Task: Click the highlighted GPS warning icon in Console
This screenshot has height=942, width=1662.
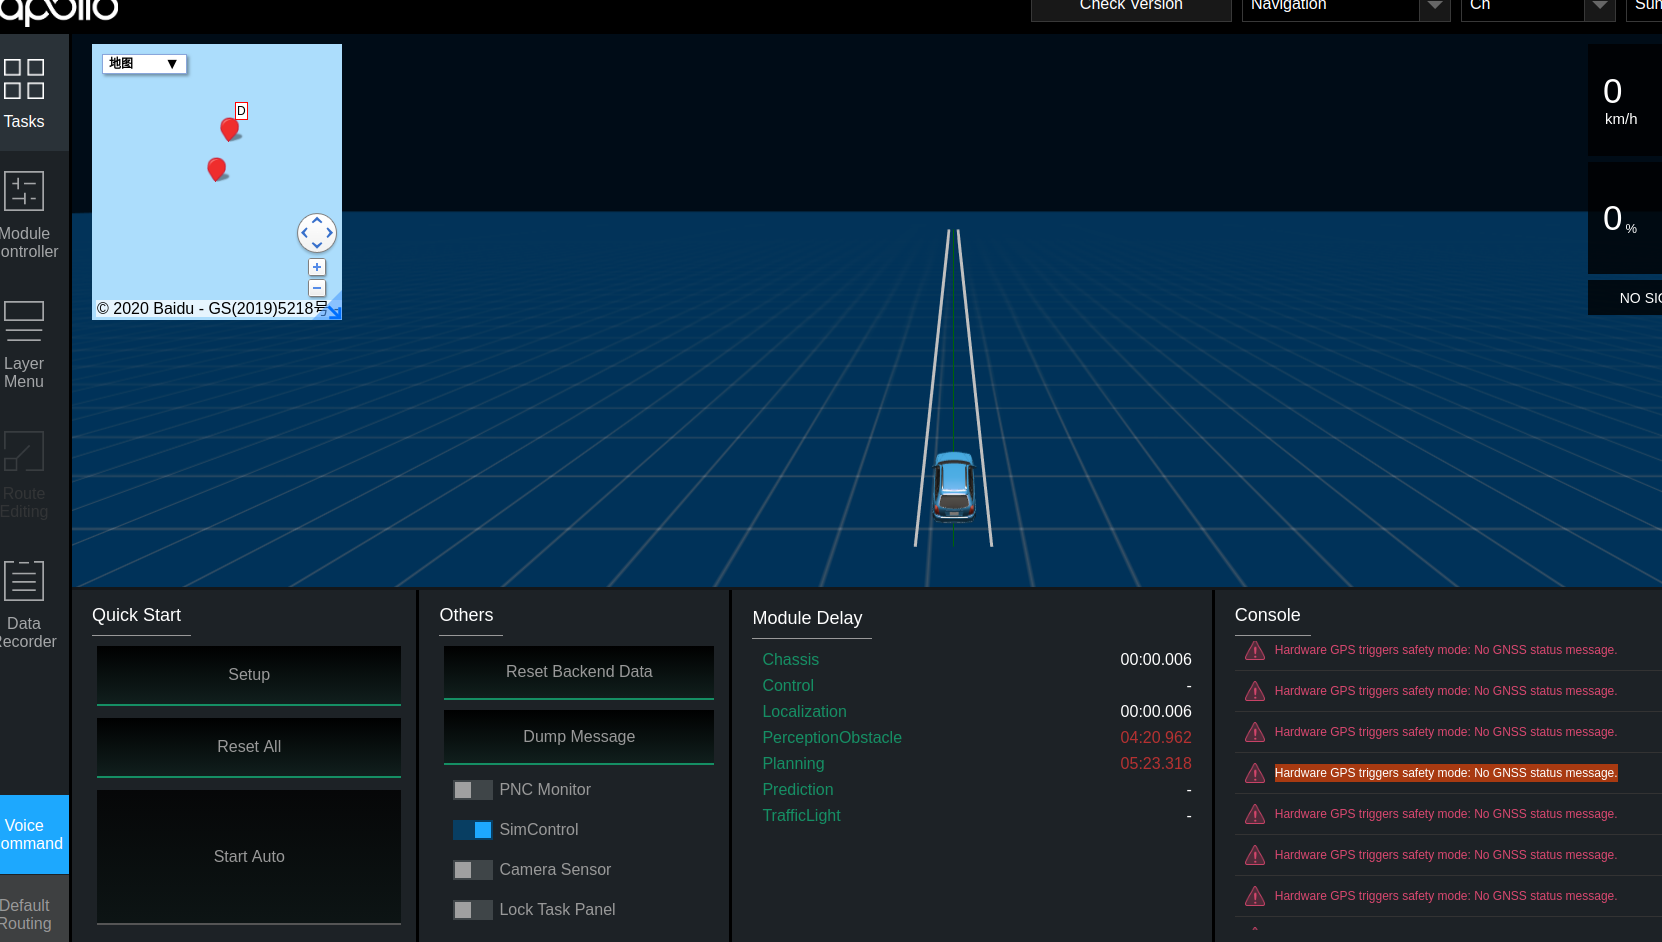Action: 1254,772
